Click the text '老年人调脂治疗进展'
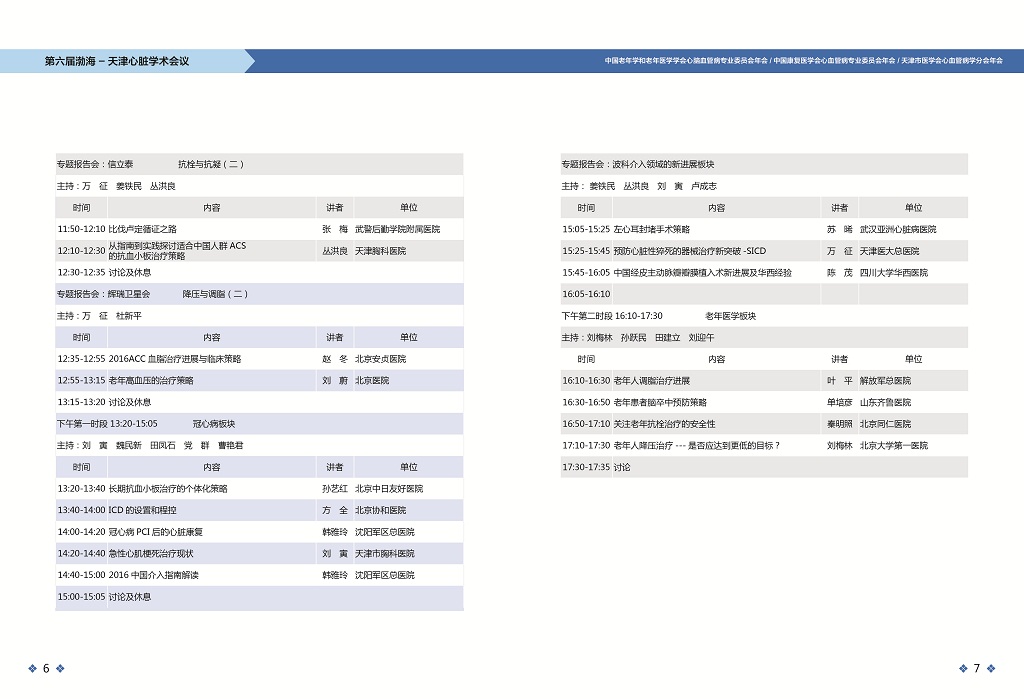The height and width of the screenshot is (699, 1024). 652,380
